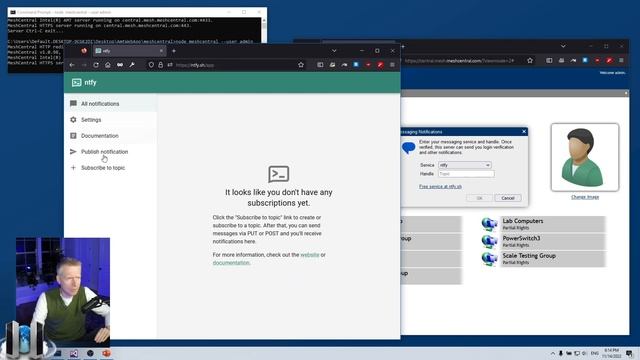Follow the documentation link in ntfy message
This screenshot has height=360, width=640.
coord(231,263)
